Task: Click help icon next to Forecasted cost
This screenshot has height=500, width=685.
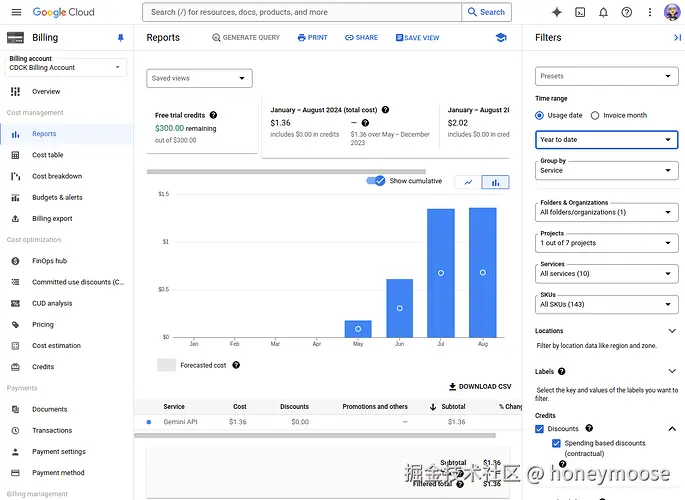Action: tap(236, 365)
